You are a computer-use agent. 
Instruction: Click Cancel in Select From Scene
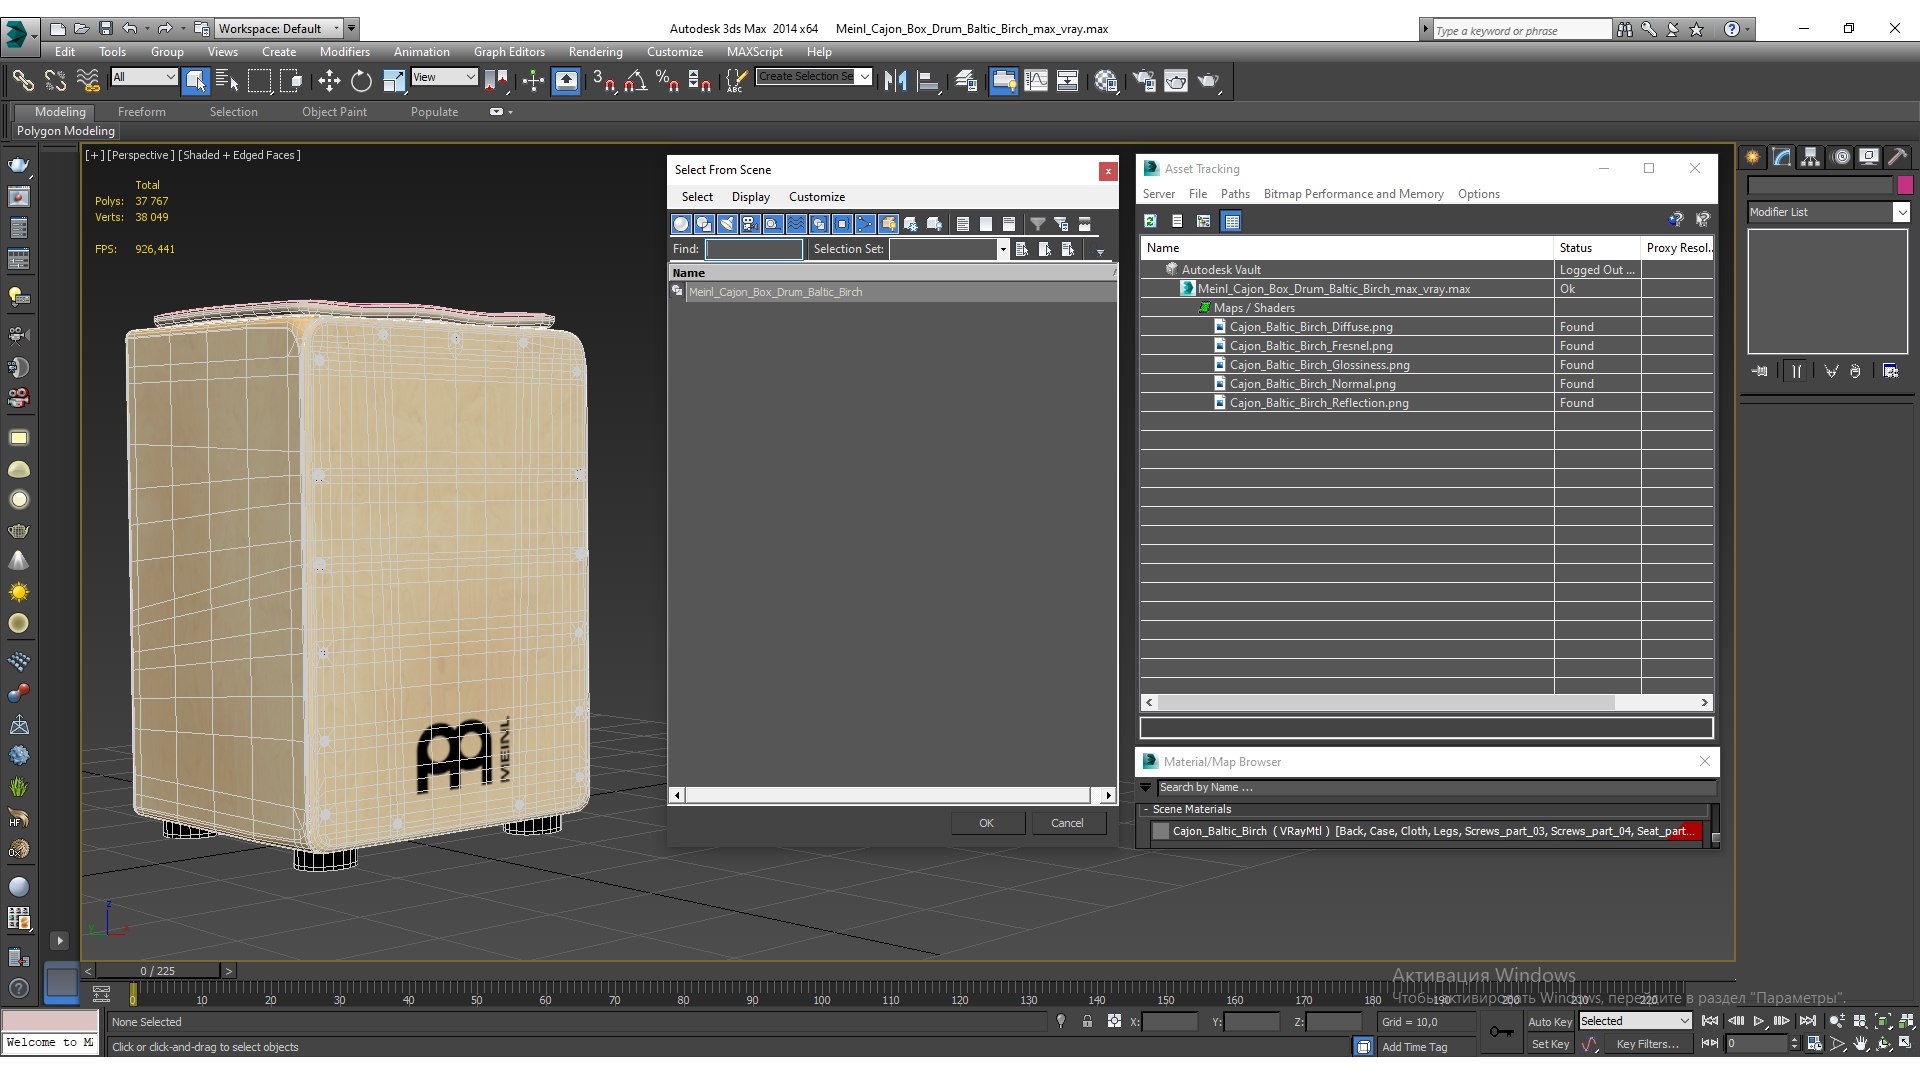point(1067,823)
